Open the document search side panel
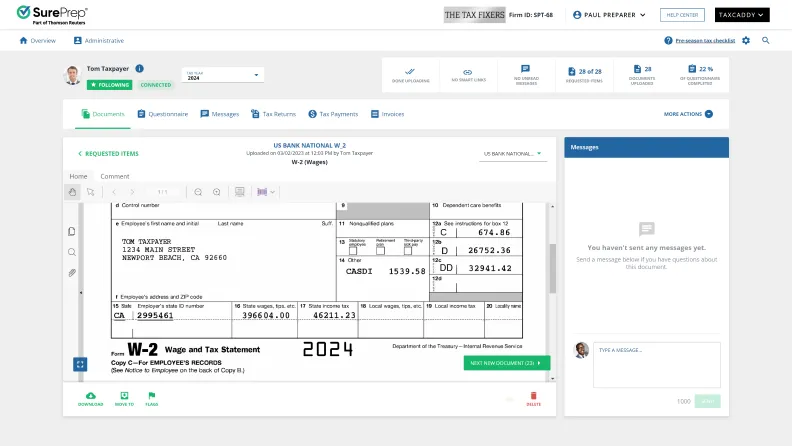The image size is (792, 446). 72,252
